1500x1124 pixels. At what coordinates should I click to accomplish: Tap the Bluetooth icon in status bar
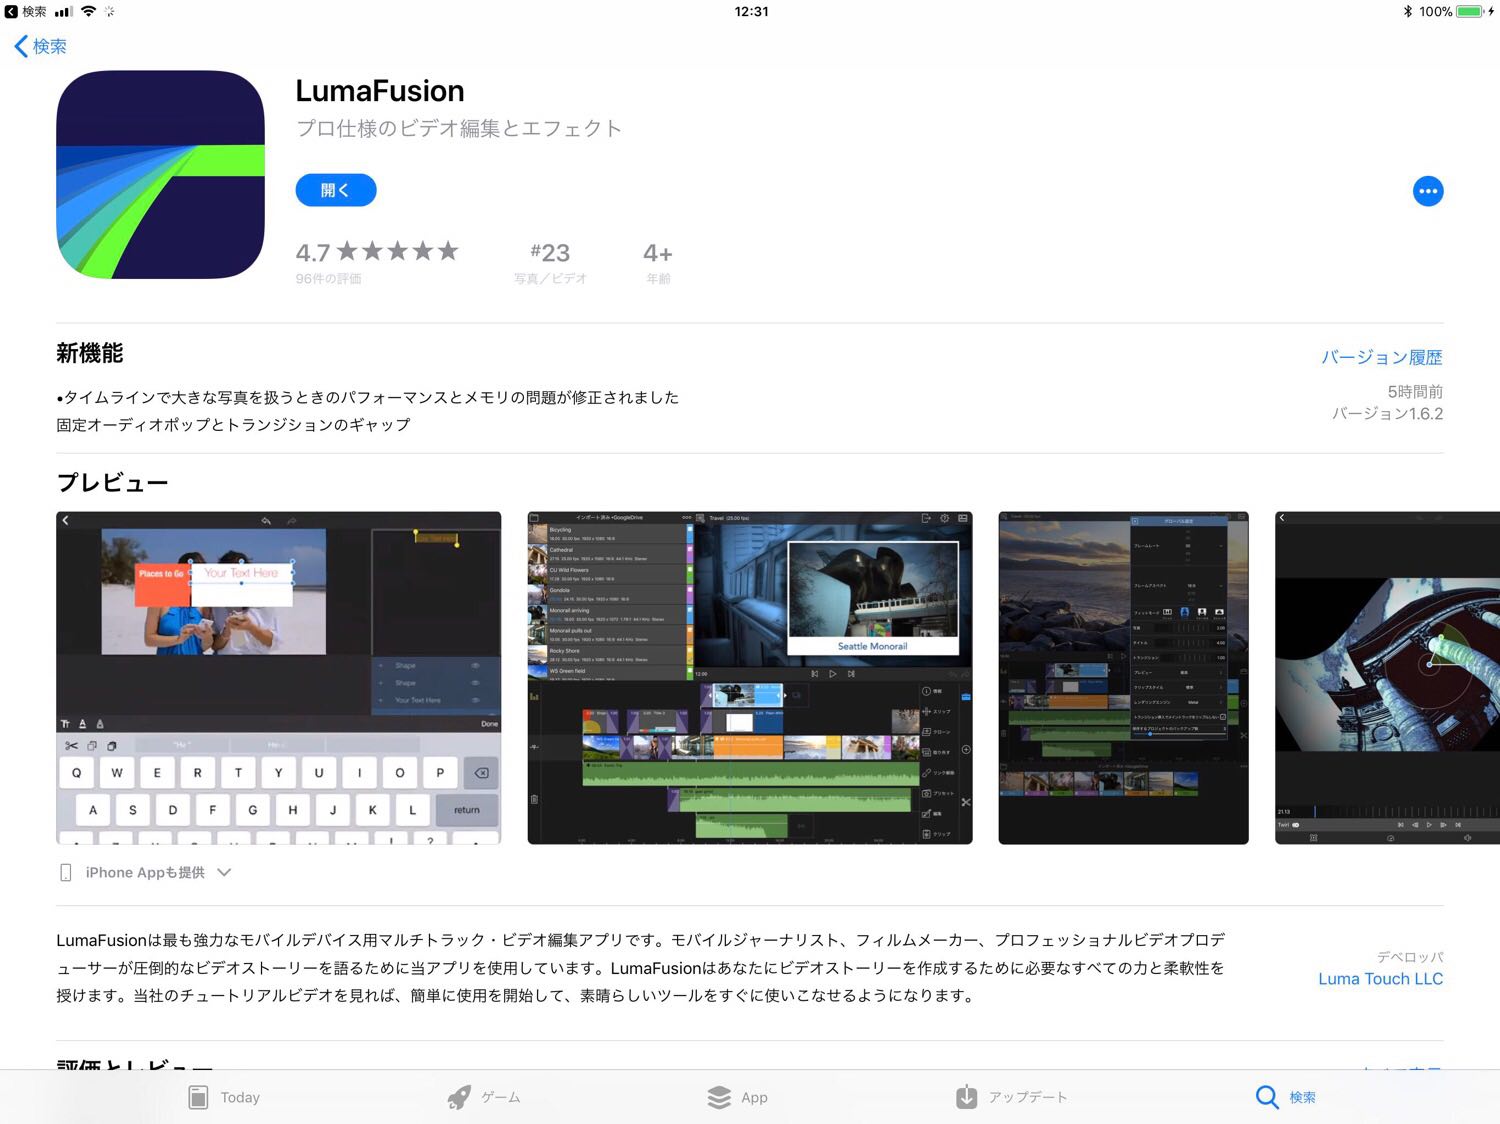[1407, 11]
